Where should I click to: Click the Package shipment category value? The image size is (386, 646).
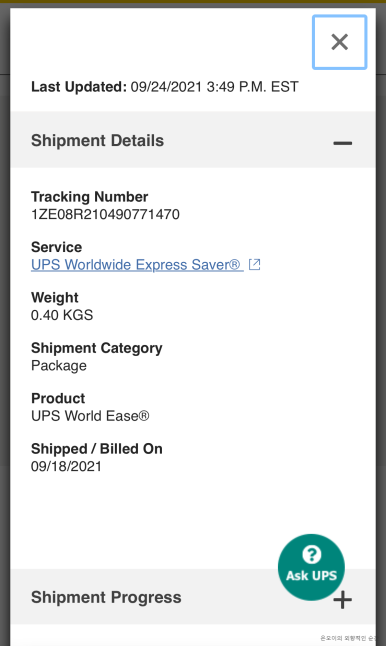click(59, 366)
